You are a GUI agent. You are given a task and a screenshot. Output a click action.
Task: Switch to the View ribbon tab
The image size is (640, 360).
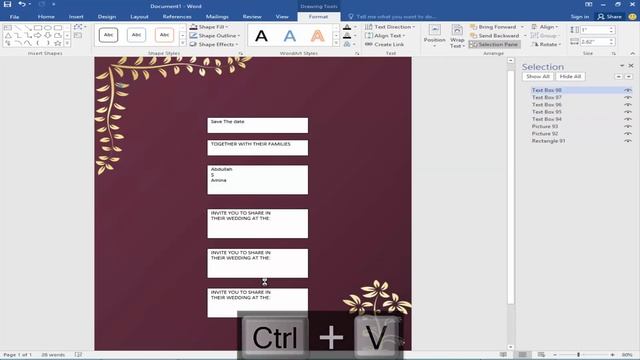coord(282,17)
